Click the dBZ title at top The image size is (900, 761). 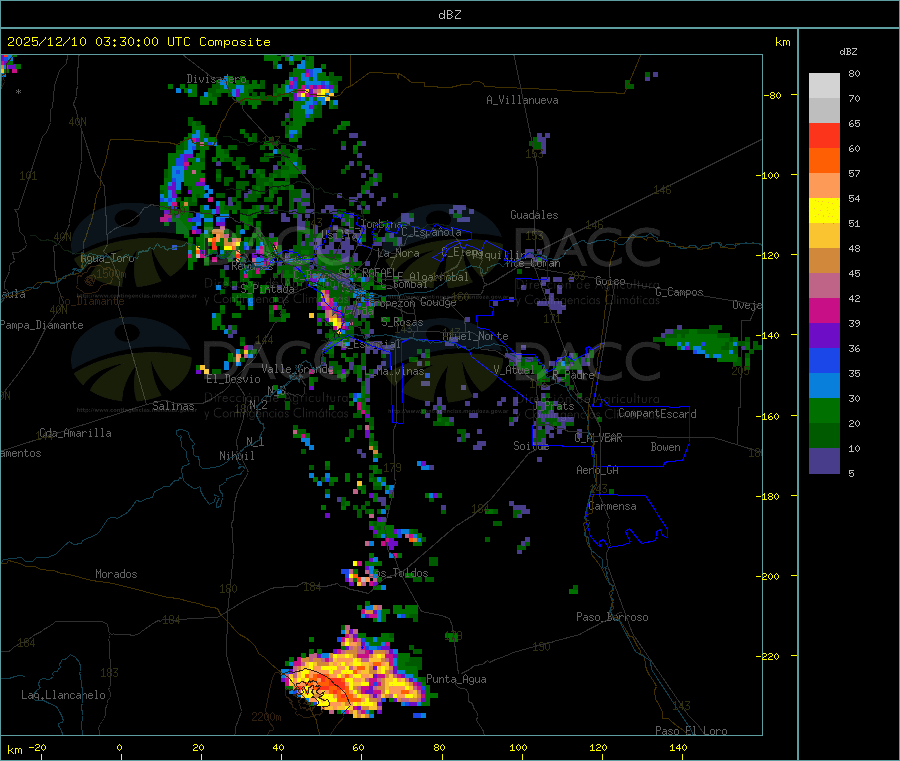pyautogui.click(x=449, y=15)
